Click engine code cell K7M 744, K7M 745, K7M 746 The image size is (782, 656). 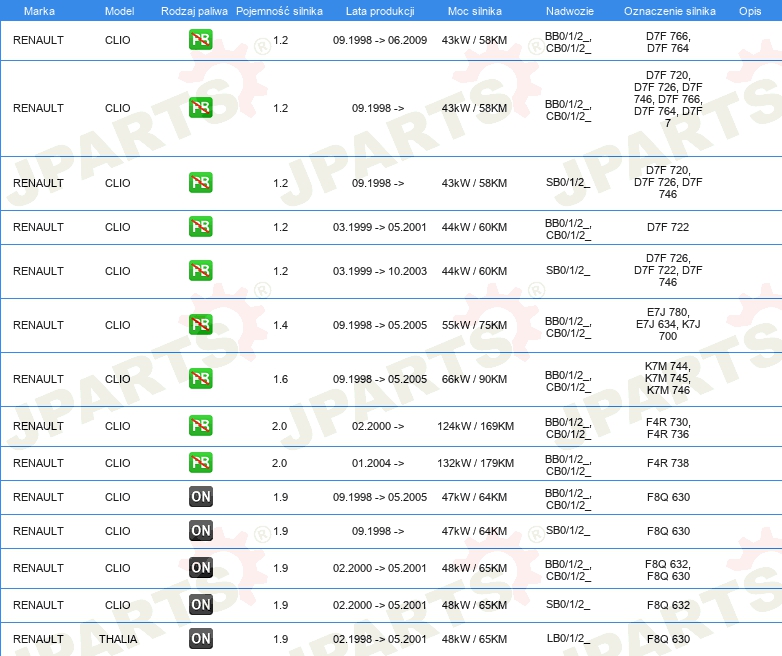668,378
